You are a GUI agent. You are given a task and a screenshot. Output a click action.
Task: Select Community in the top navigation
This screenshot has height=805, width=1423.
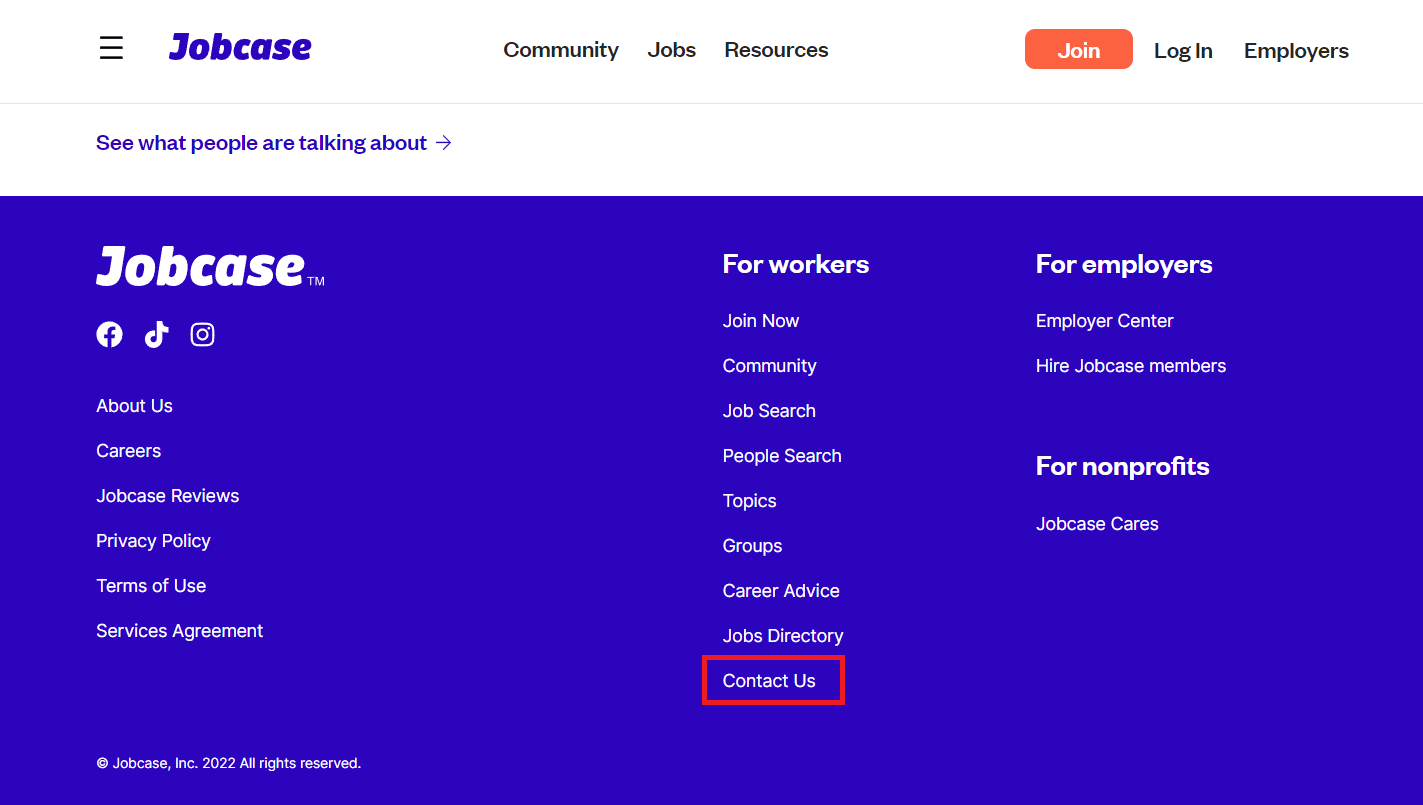(561, 49)
